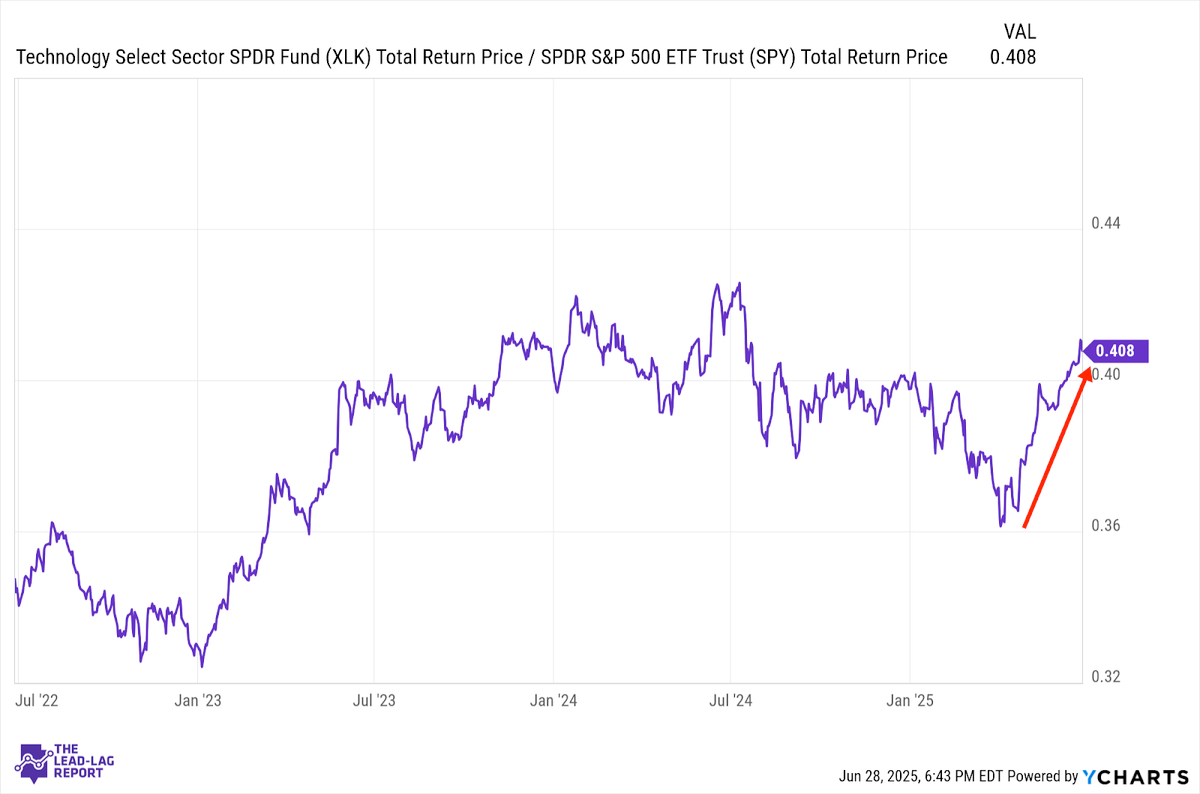Click the 0.40 y-axis label
The width and height of the screenshot is (1200, 794).
(1106, 374)
